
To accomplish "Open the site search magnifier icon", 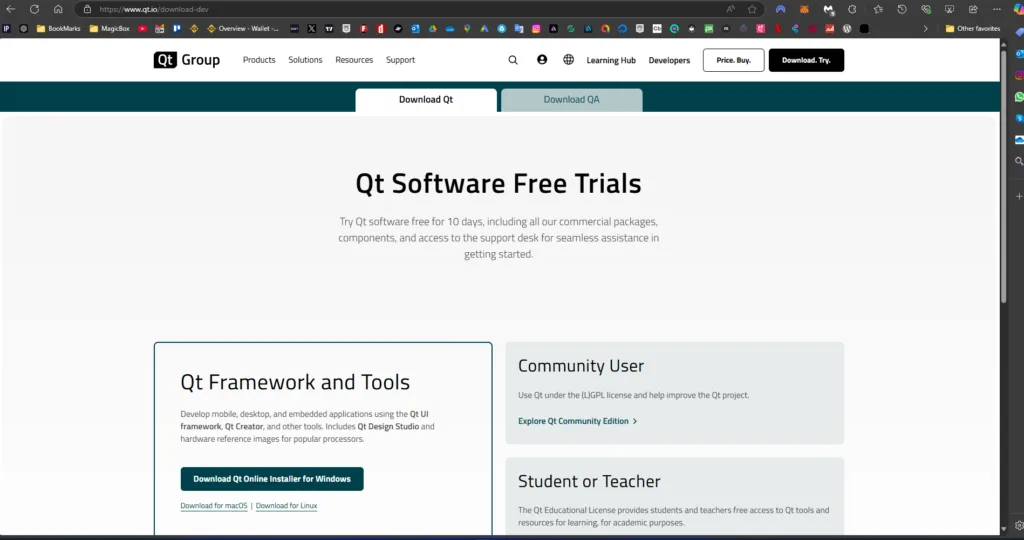I will pos(513,60).
